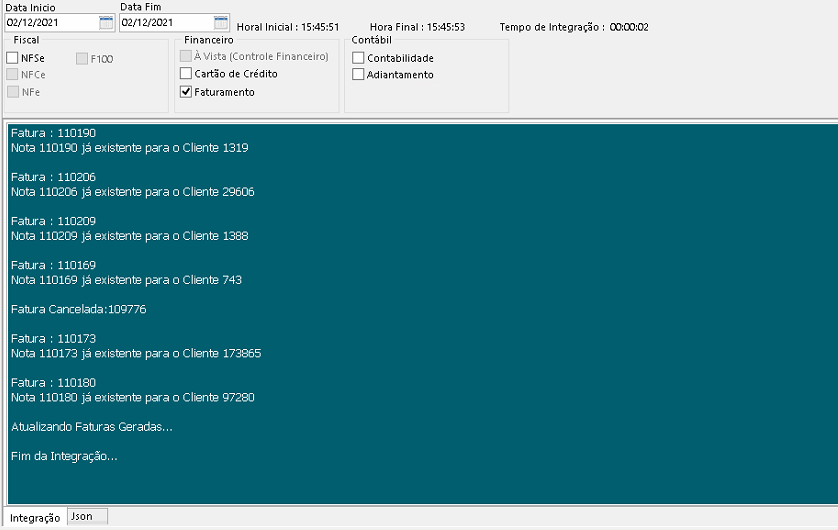Switch to the Integração tab
The width and height of the screenshot is (838, 530).
pos(35,518)
